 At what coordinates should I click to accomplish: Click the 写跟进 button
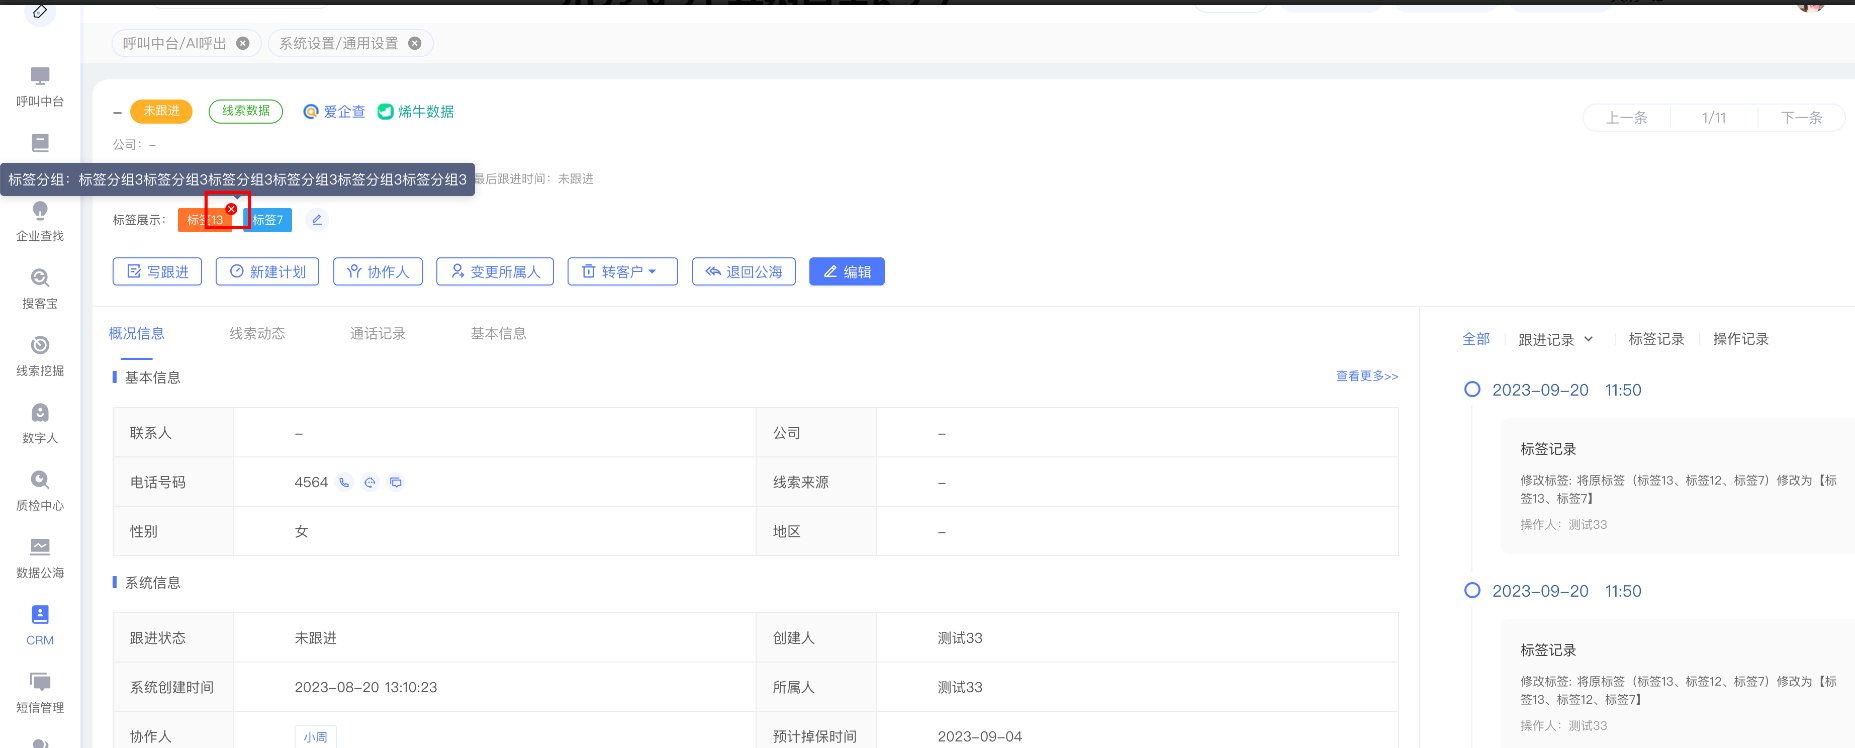(158, 272)
